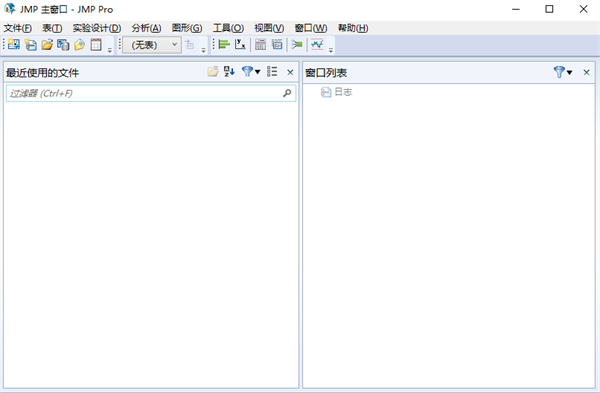Open the (无表) table selector dropdown
This screenshot has width=600, height=393.
[x=152, y=45]
